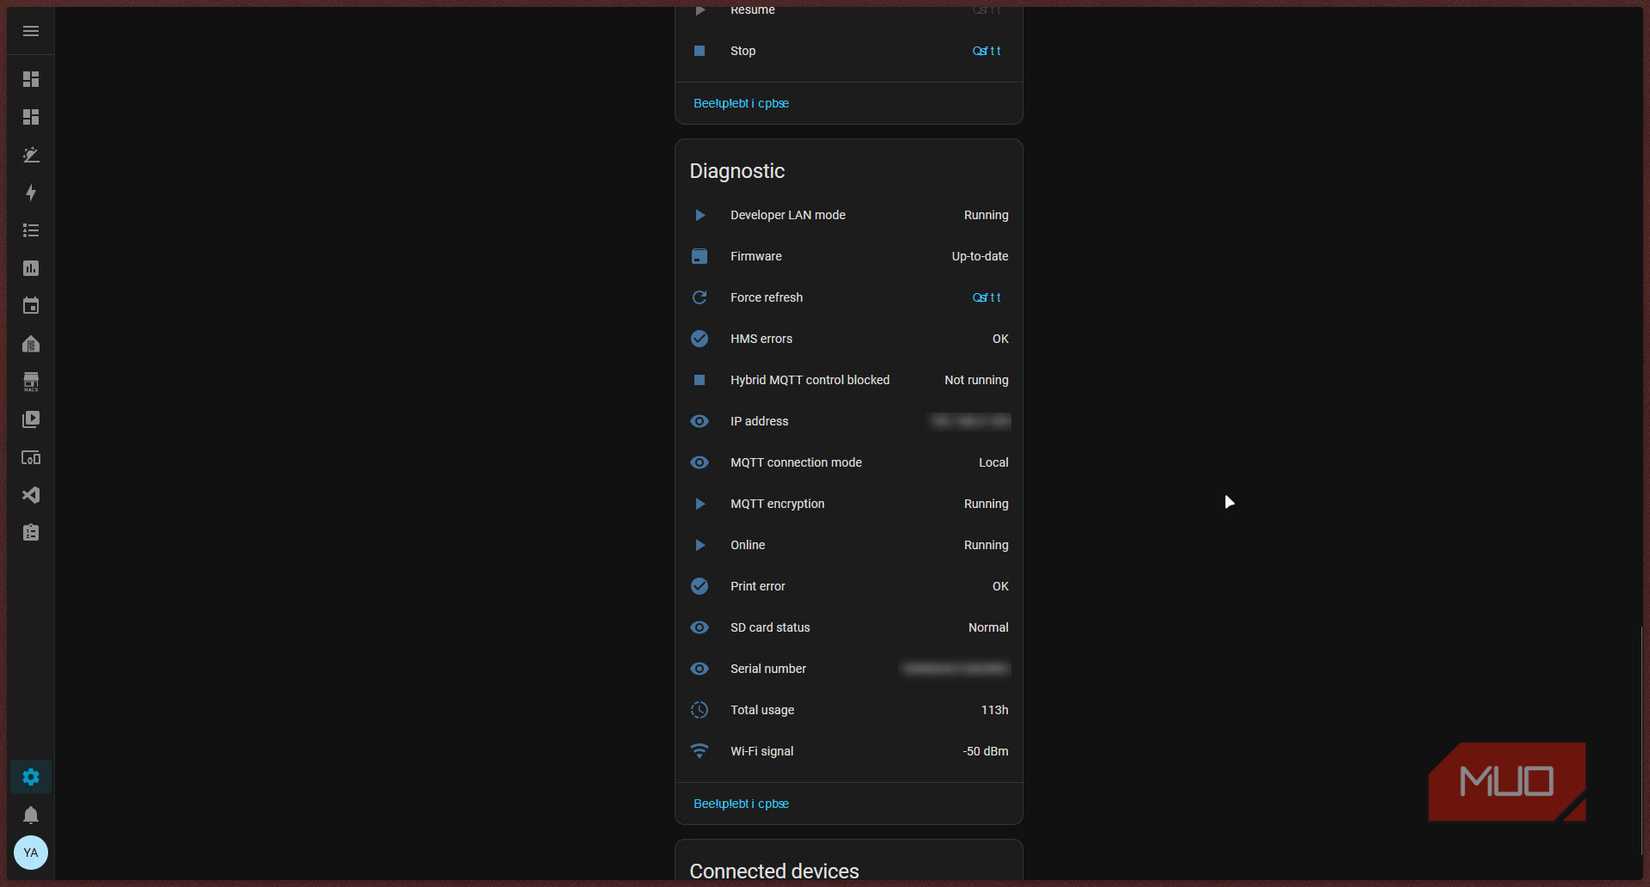Click the -50 dBm Wi-Fi signal value

985,751
